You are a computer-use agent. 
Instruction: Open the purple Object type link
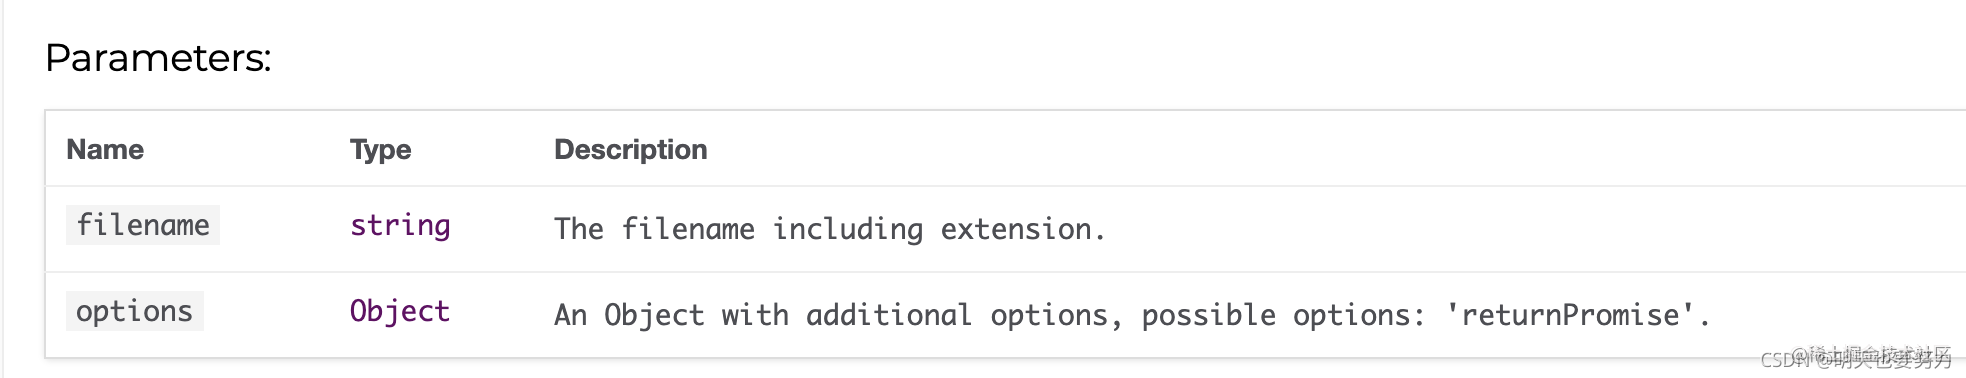click(400, 311)
